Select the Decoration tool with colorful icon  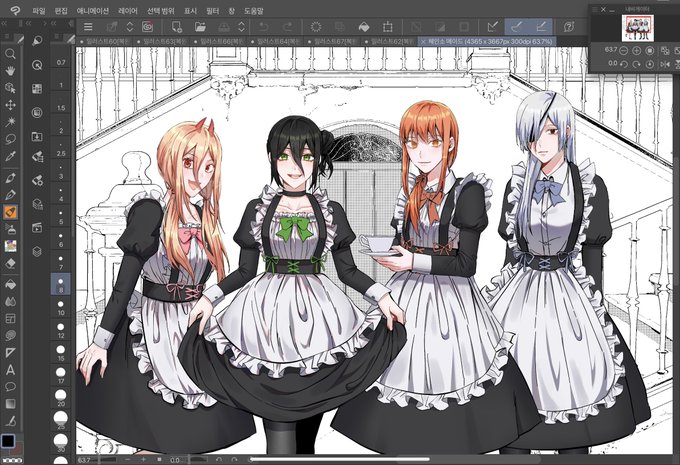(x=10, y=246)
